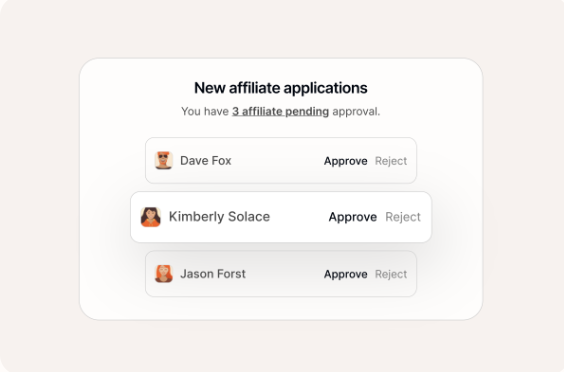Click the word 'approval.' in the subtitle
This screenshot has height=372, width=564.
356,112
